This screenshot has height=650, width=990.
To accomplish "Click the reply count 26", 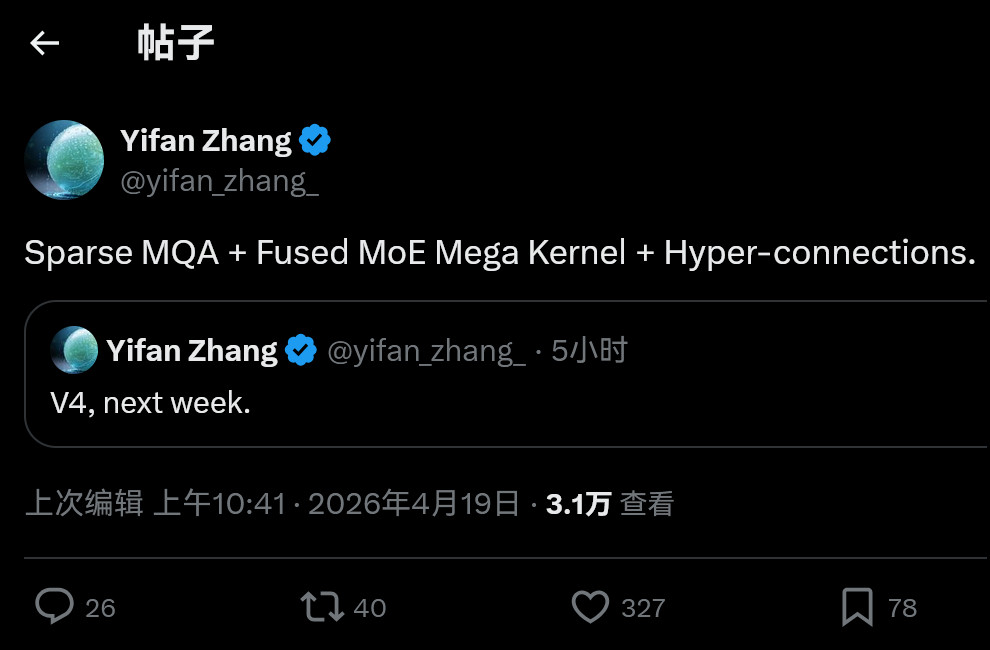I will point(100,607).
